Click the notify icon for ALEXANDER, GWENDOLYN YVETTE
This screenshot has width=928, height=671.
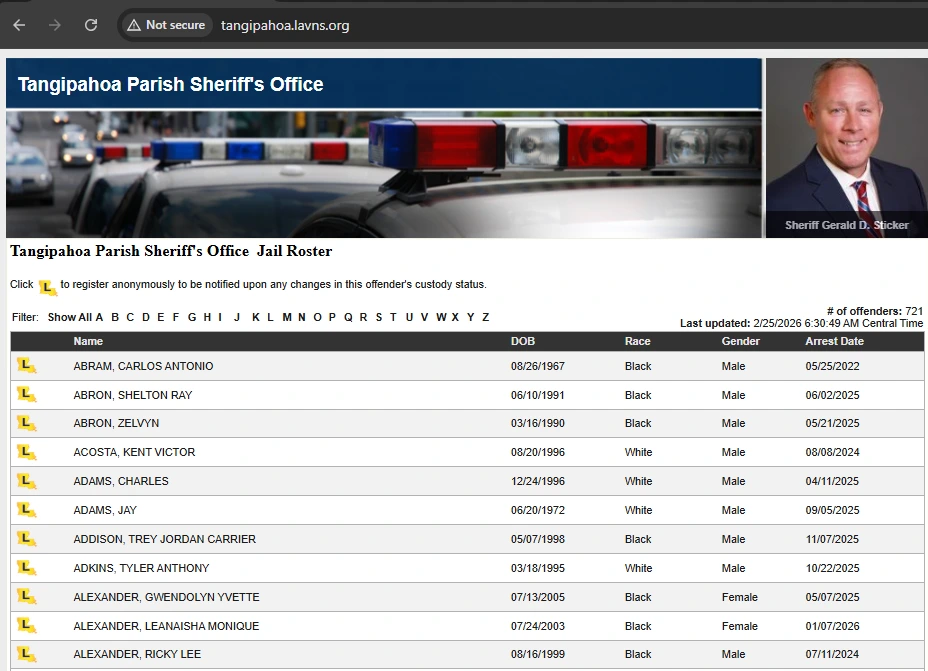coord(27,596)
